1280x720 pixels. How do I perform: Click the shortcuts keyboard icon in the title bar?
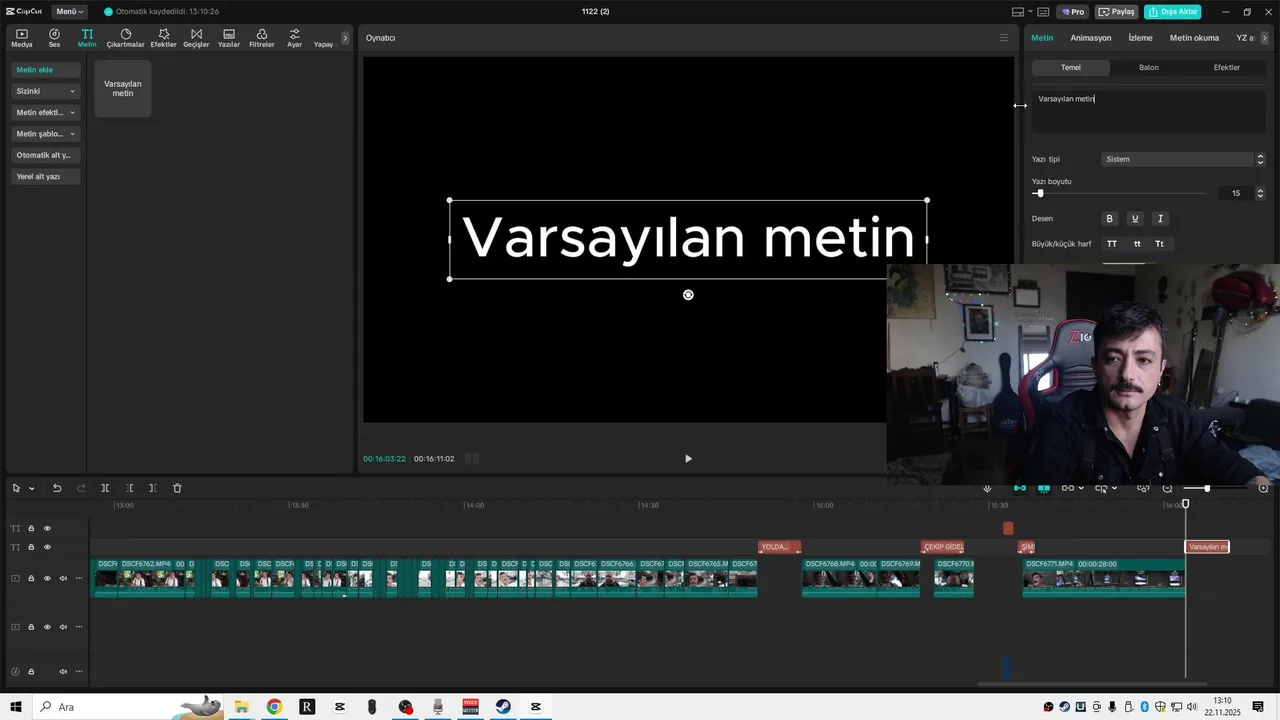[x=1043, y=12]
